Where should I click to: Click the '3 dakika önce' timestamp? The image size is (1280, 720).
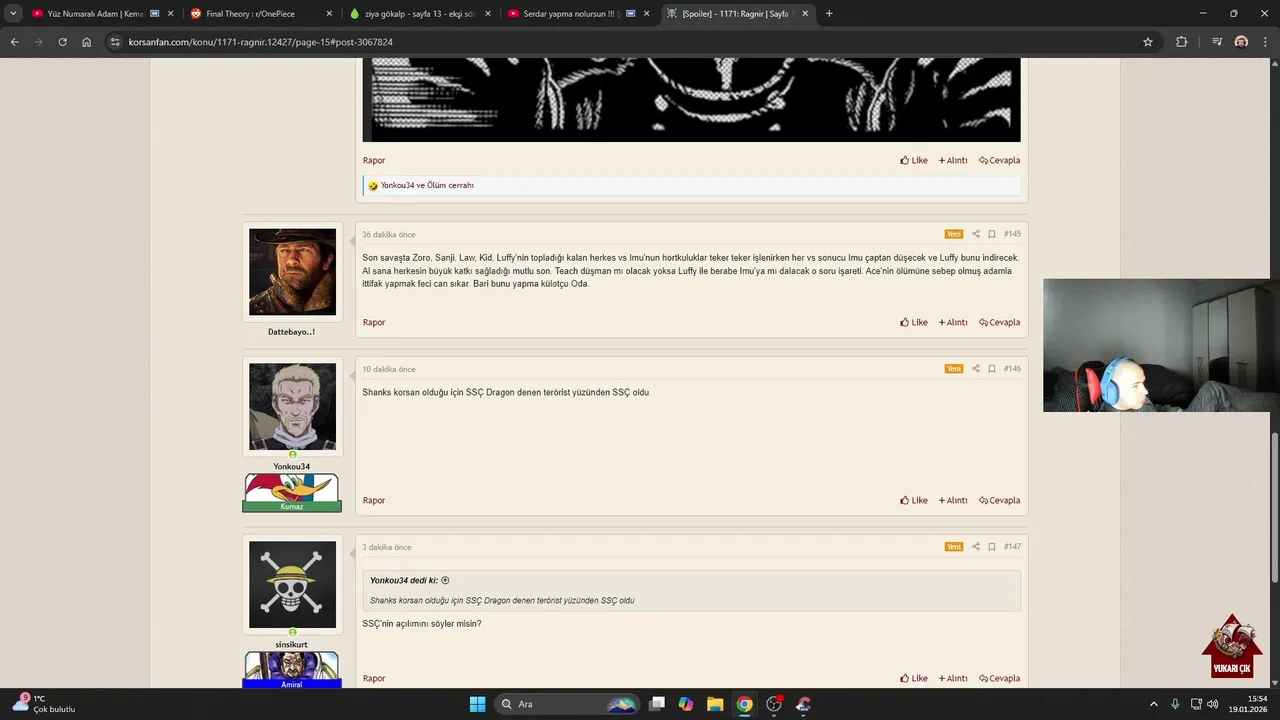[386, 547]
